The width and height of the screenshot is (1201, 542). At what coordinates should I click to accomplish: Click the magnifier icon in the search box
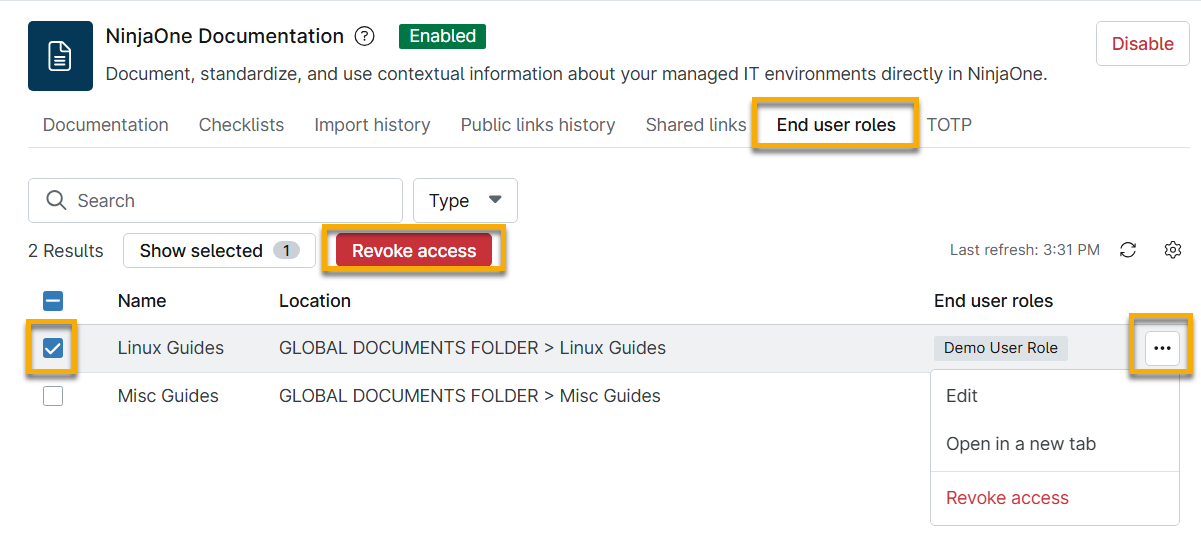[56, 200]
